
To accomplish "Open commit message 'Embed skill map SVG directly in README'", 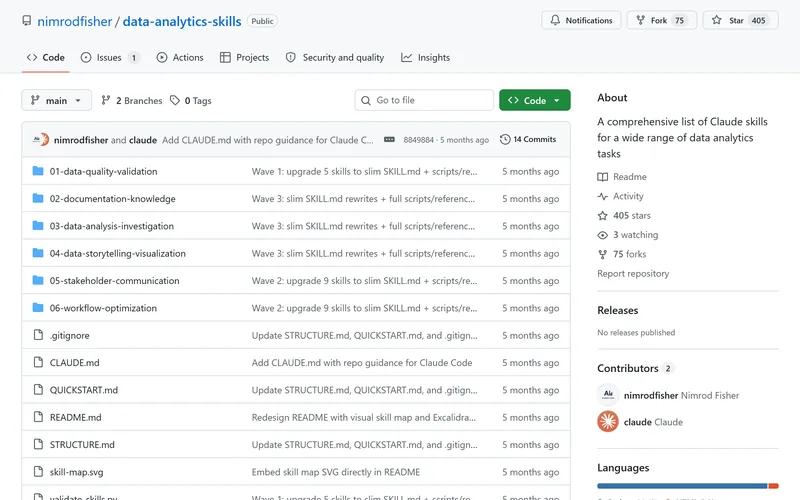I will coord(336,472).
